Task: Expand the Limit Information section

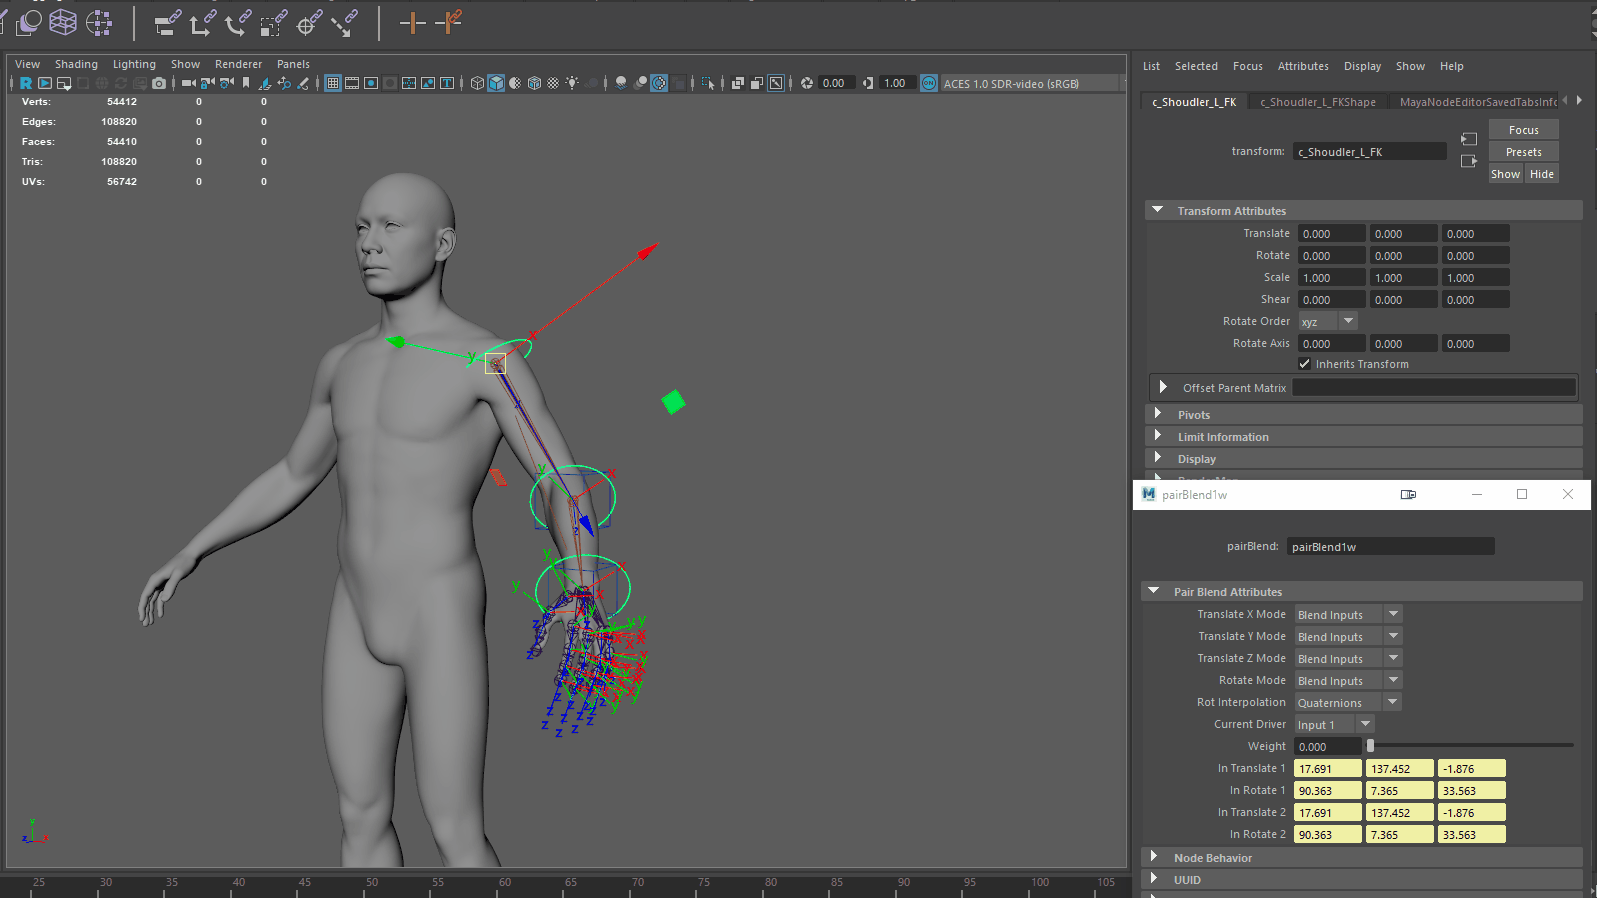Action: [x=1158, y=436]
